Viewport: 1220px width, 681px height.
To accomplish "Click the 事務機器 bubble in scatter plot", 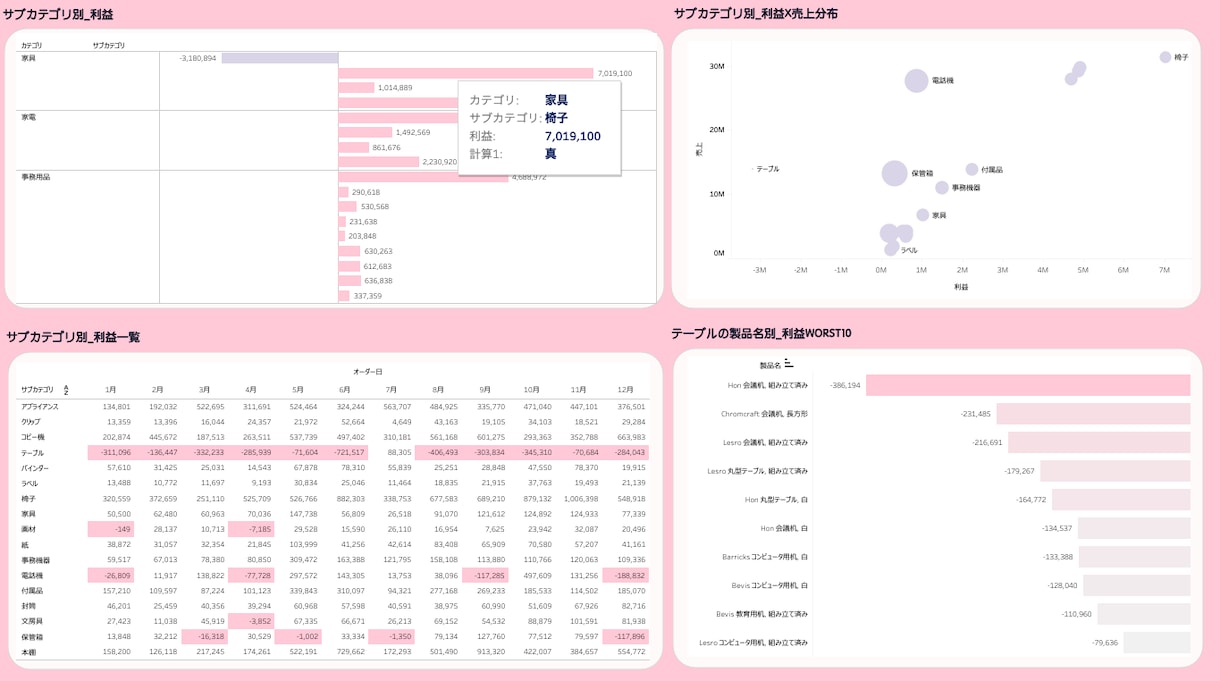I will tap(942, 188).
